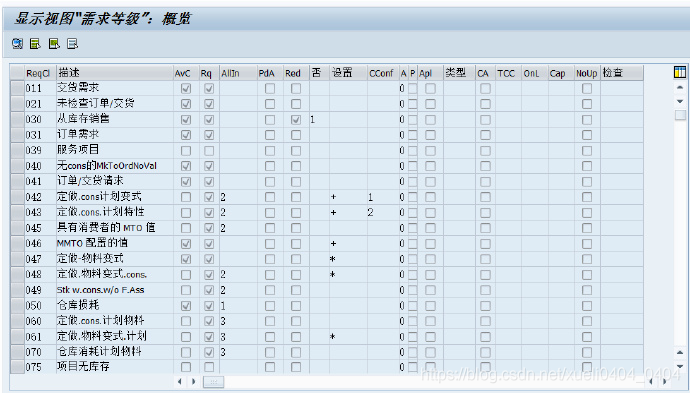Click the horizontal scroll left arrow

tap(180, 382)
